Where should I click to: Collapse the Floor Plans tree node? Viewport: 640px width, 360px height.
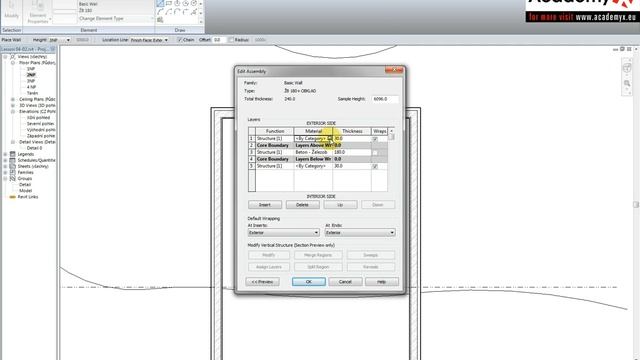point(13,63)
